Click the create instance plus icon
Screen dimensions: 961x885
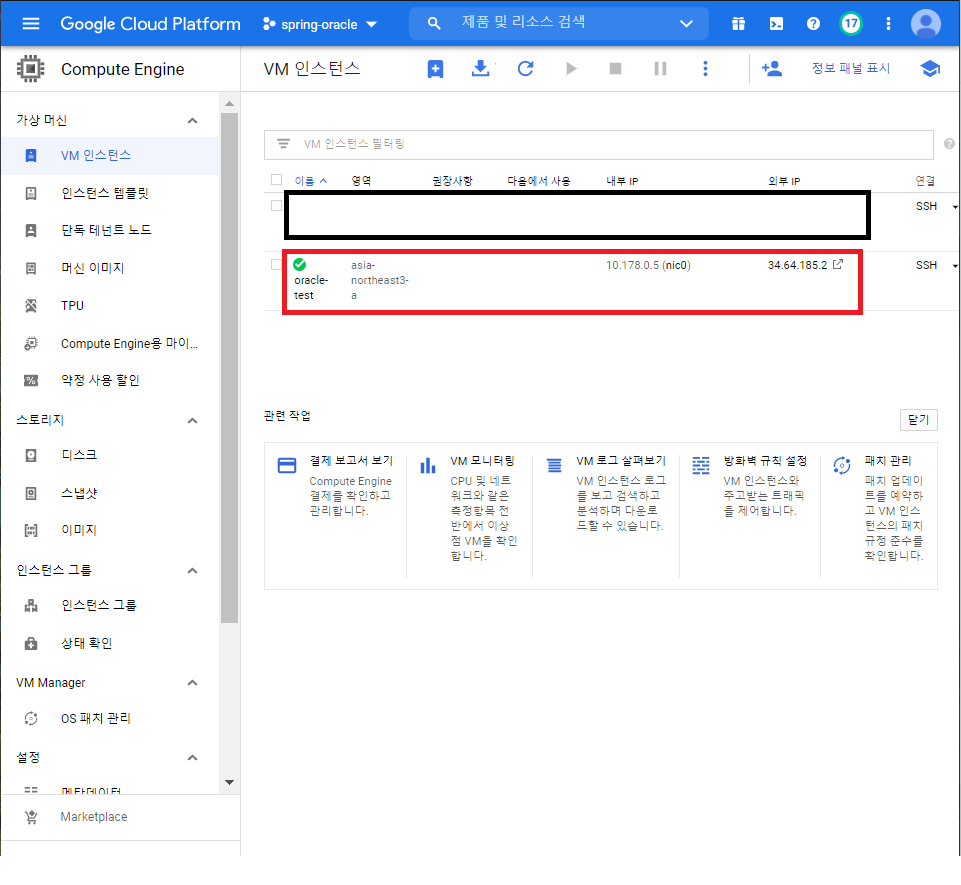pos(435,69)
